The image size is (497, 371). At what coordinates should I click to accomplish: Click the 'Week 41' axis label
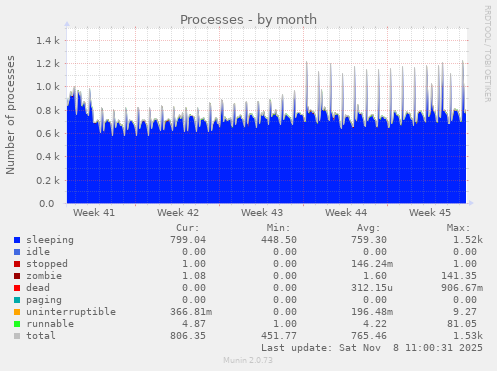point(94,213)
